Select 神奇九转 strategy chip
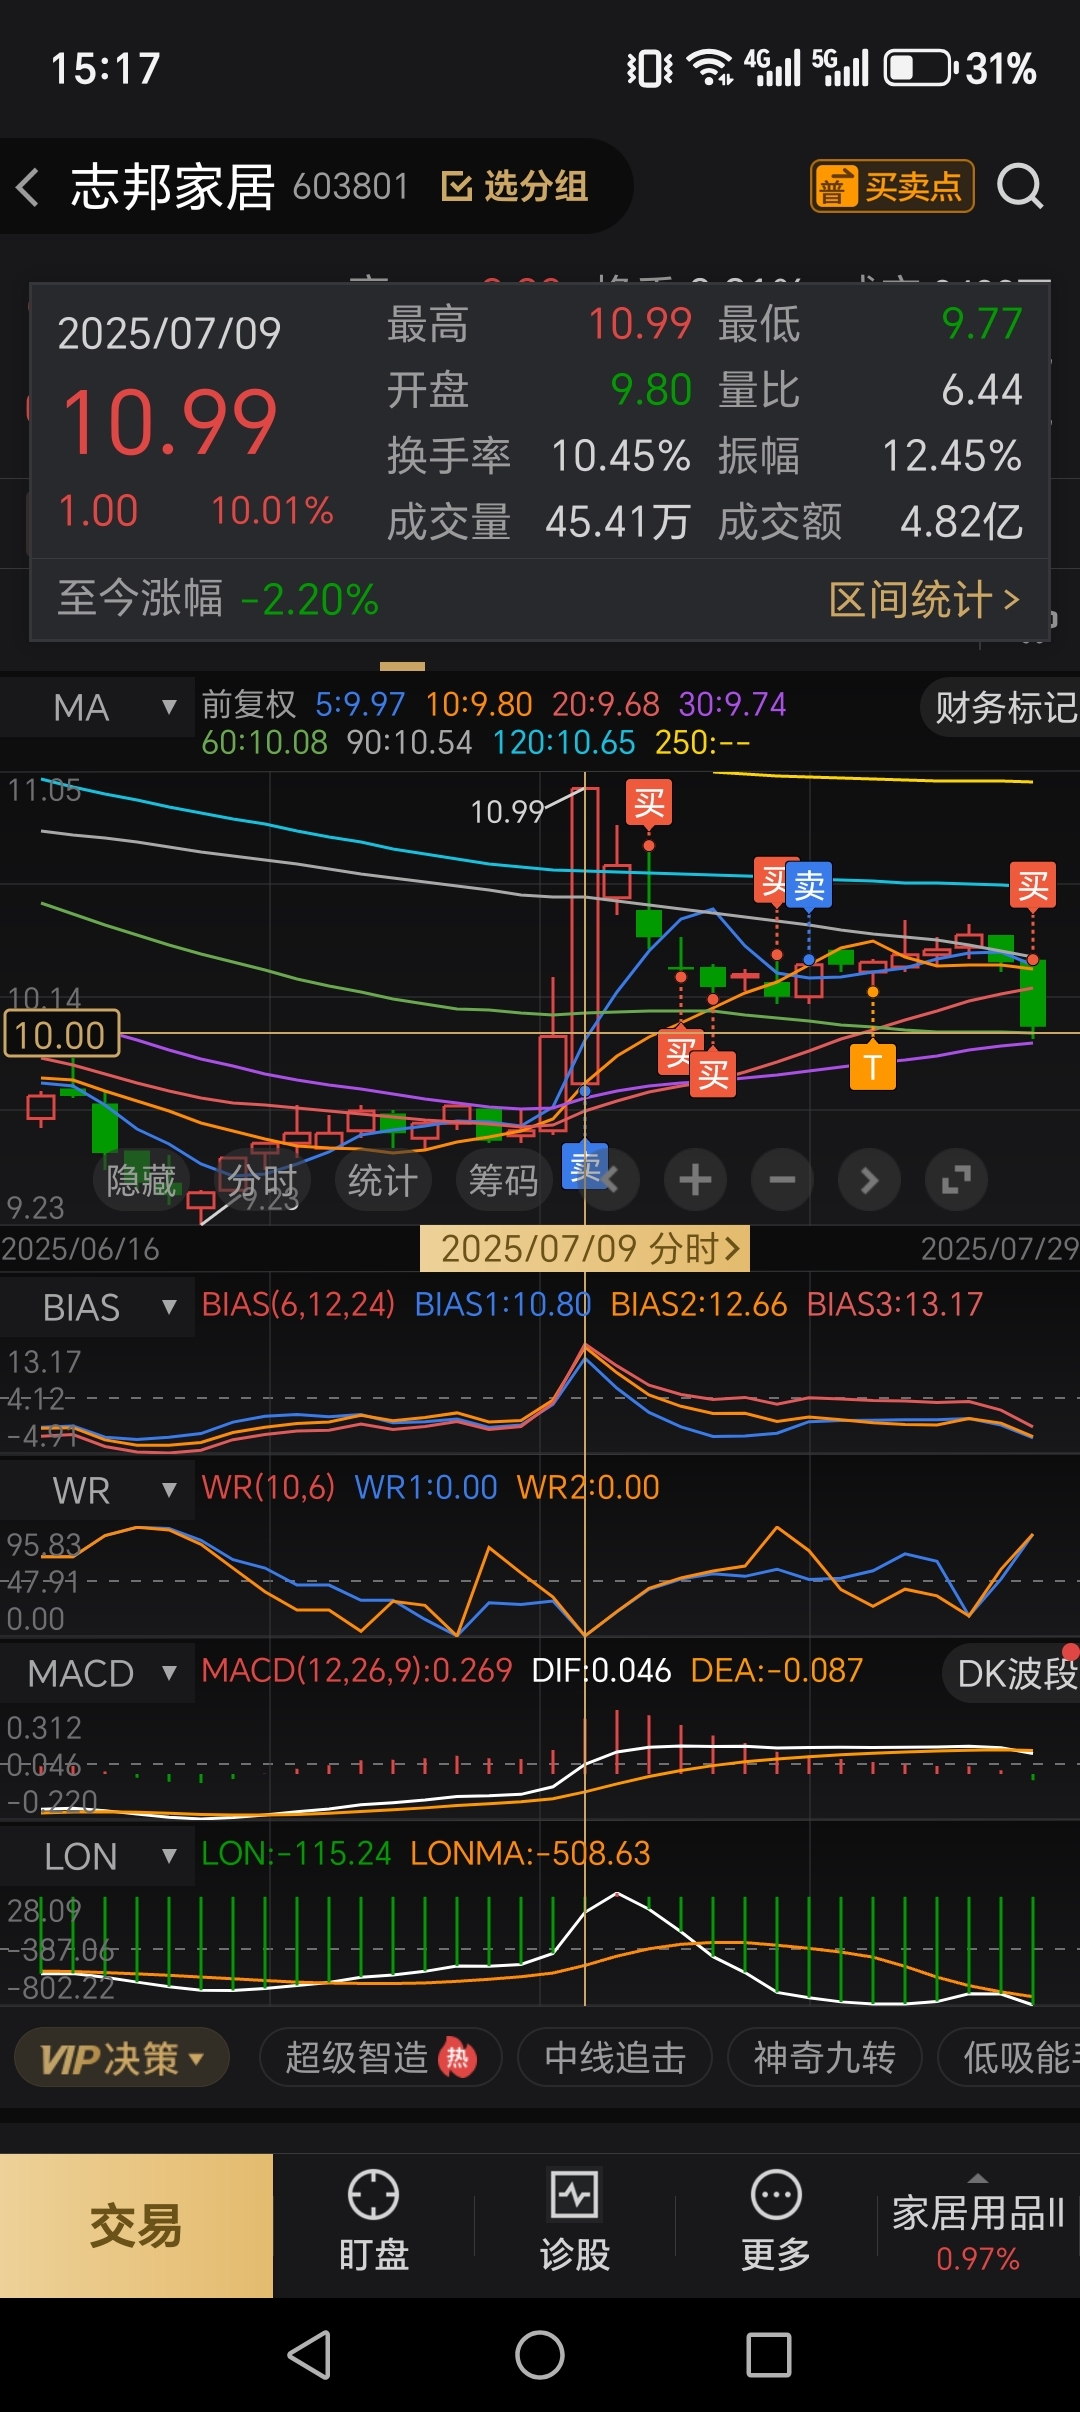The height and width of the screenshot is (2412, 1080). point(824,2058)
